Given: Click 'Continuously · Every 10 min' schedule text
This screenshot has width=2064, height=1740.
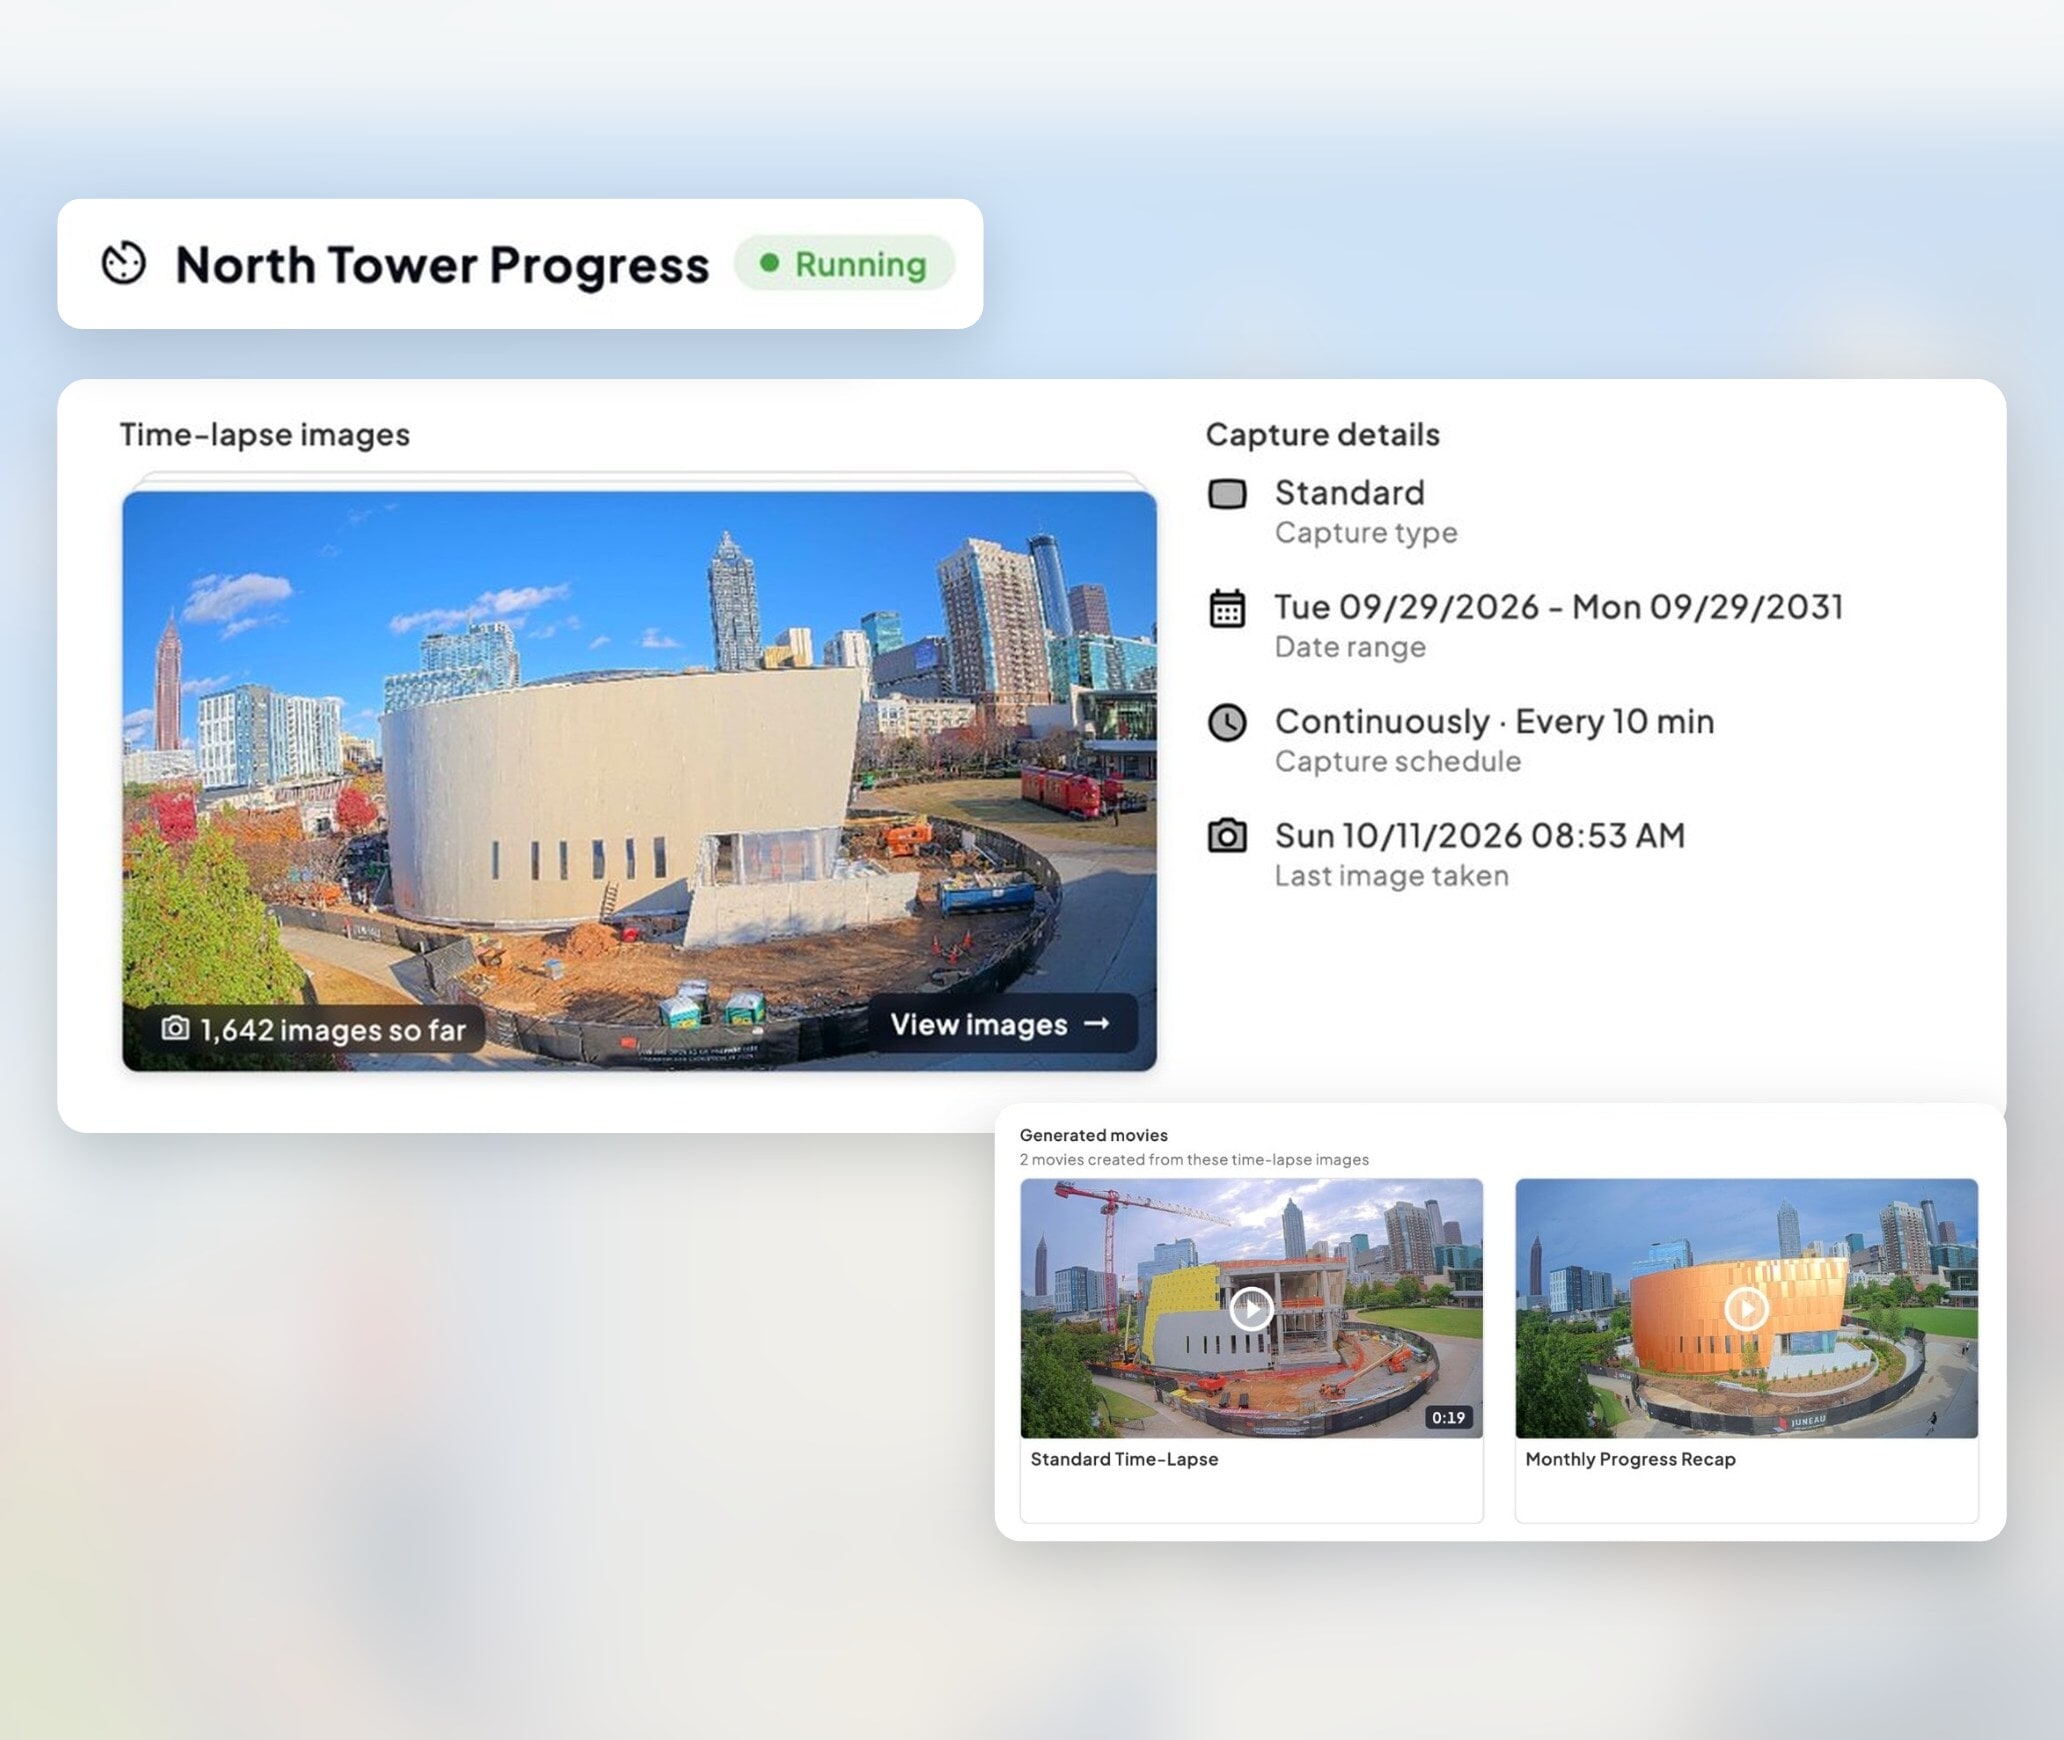Looking at the screenshot, I should pyautogui.click(x=1494, y=721).
